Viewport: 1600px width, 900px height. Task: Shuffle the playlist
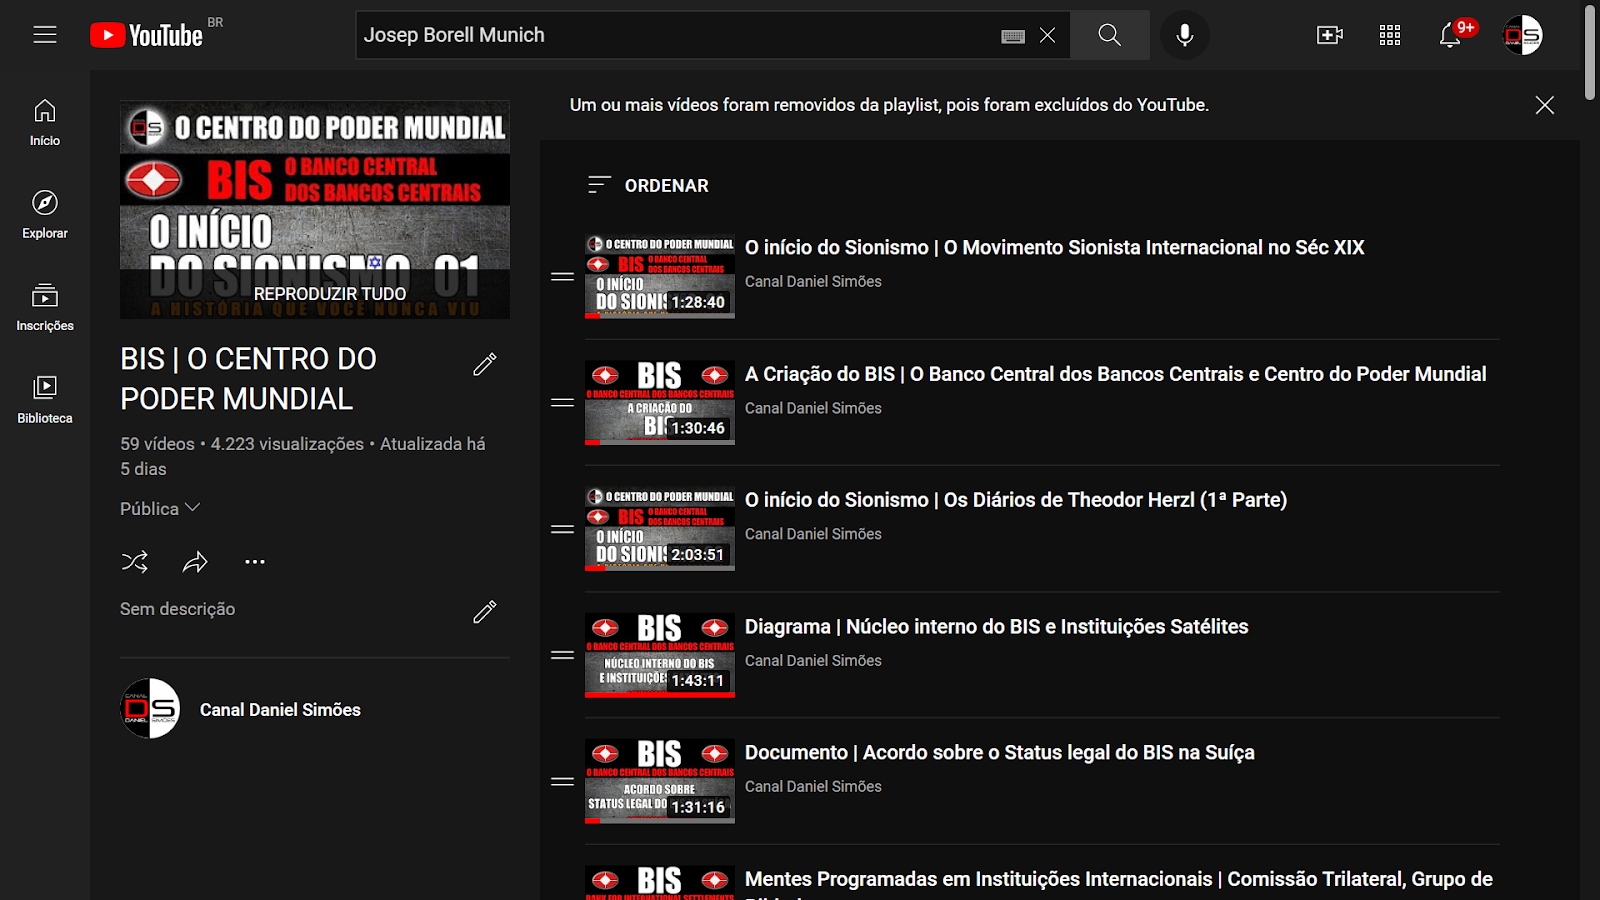coord(135,562)
